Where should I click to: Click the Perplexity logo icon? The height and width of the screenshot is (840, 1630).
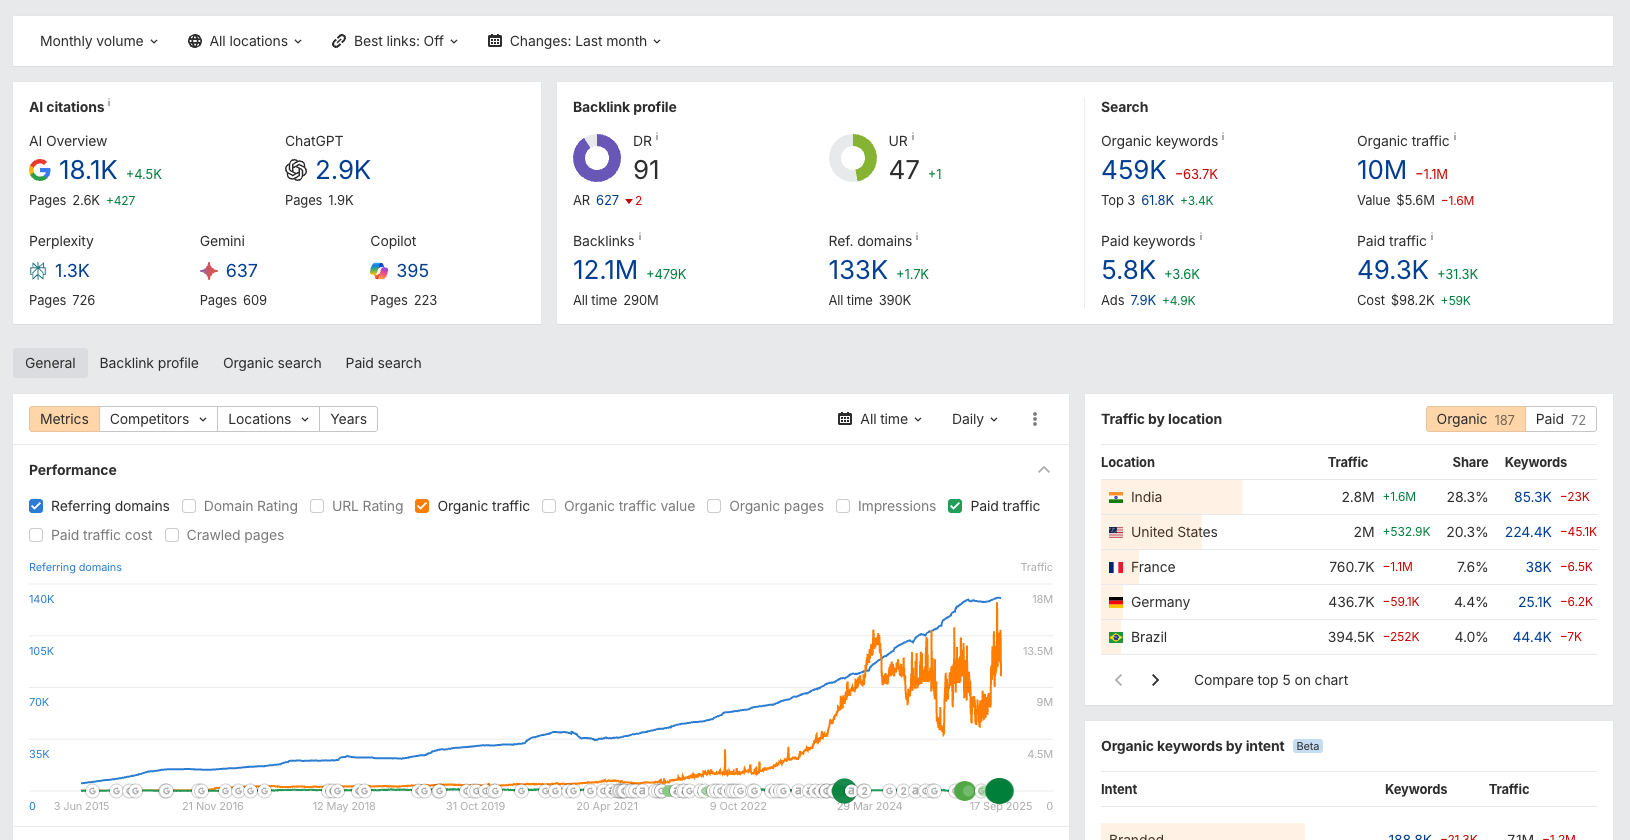(x=38, y=271)
